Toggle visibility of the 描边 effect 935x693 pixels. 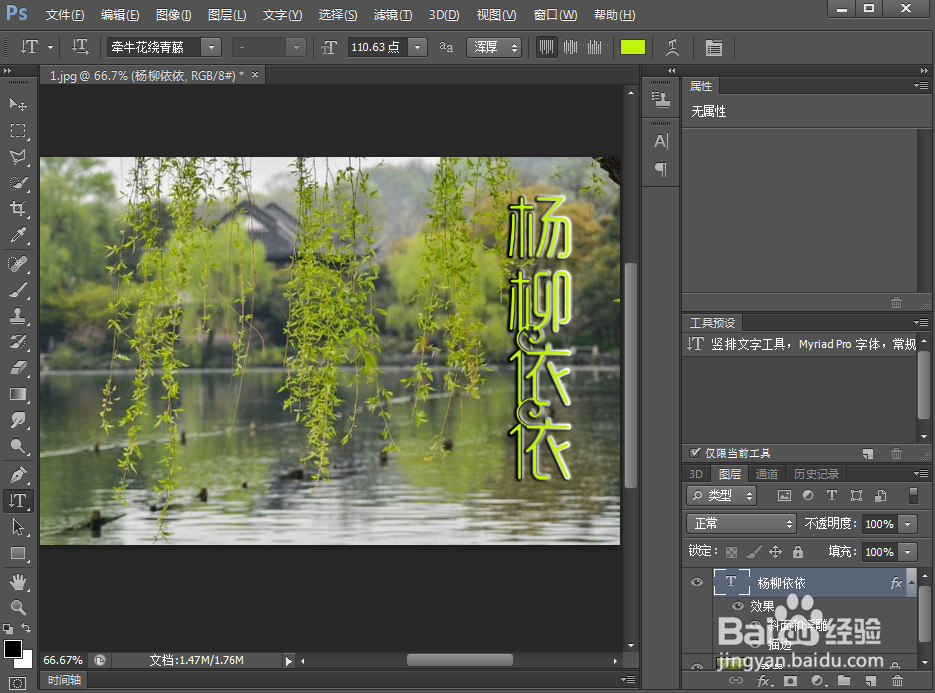point(755,645)
